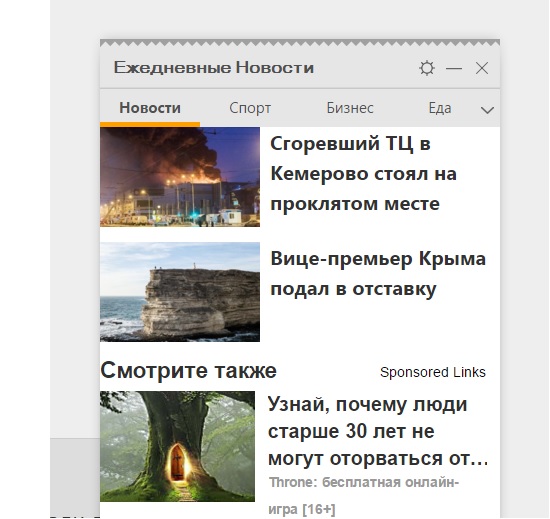This screenshot has height=519, width=550.
Task: Open the Узнай, почему люди старше 30 ad
Action: [378, 431]
